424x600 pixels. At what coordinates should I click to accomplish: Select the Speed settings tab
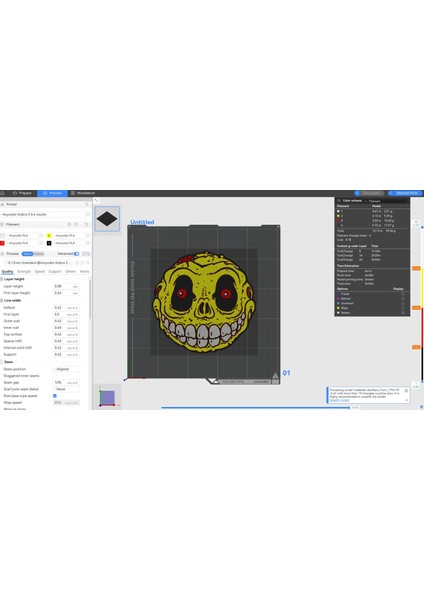40,271
